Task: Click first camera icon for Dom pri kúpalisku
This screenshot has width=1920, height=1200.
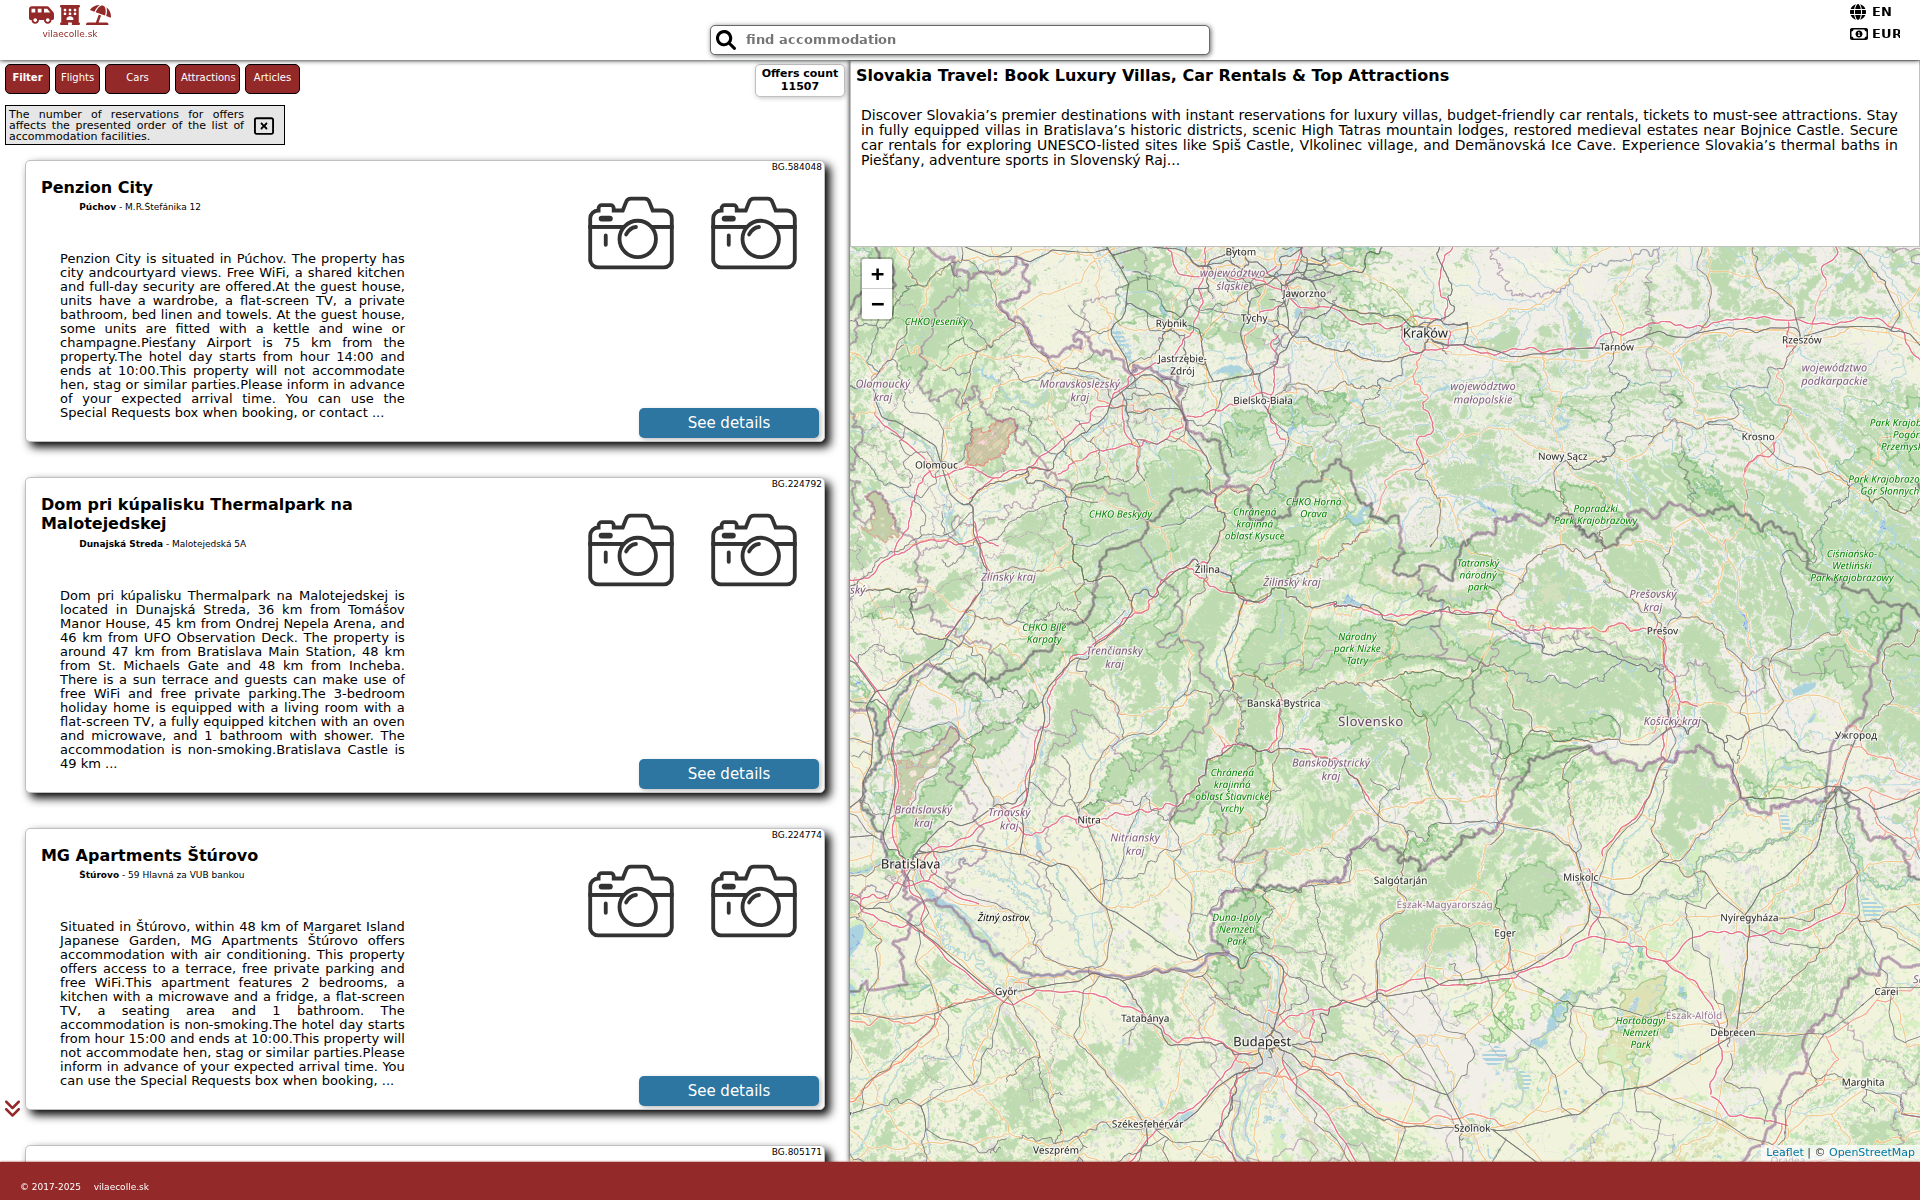Action: (x=631, y=550)
